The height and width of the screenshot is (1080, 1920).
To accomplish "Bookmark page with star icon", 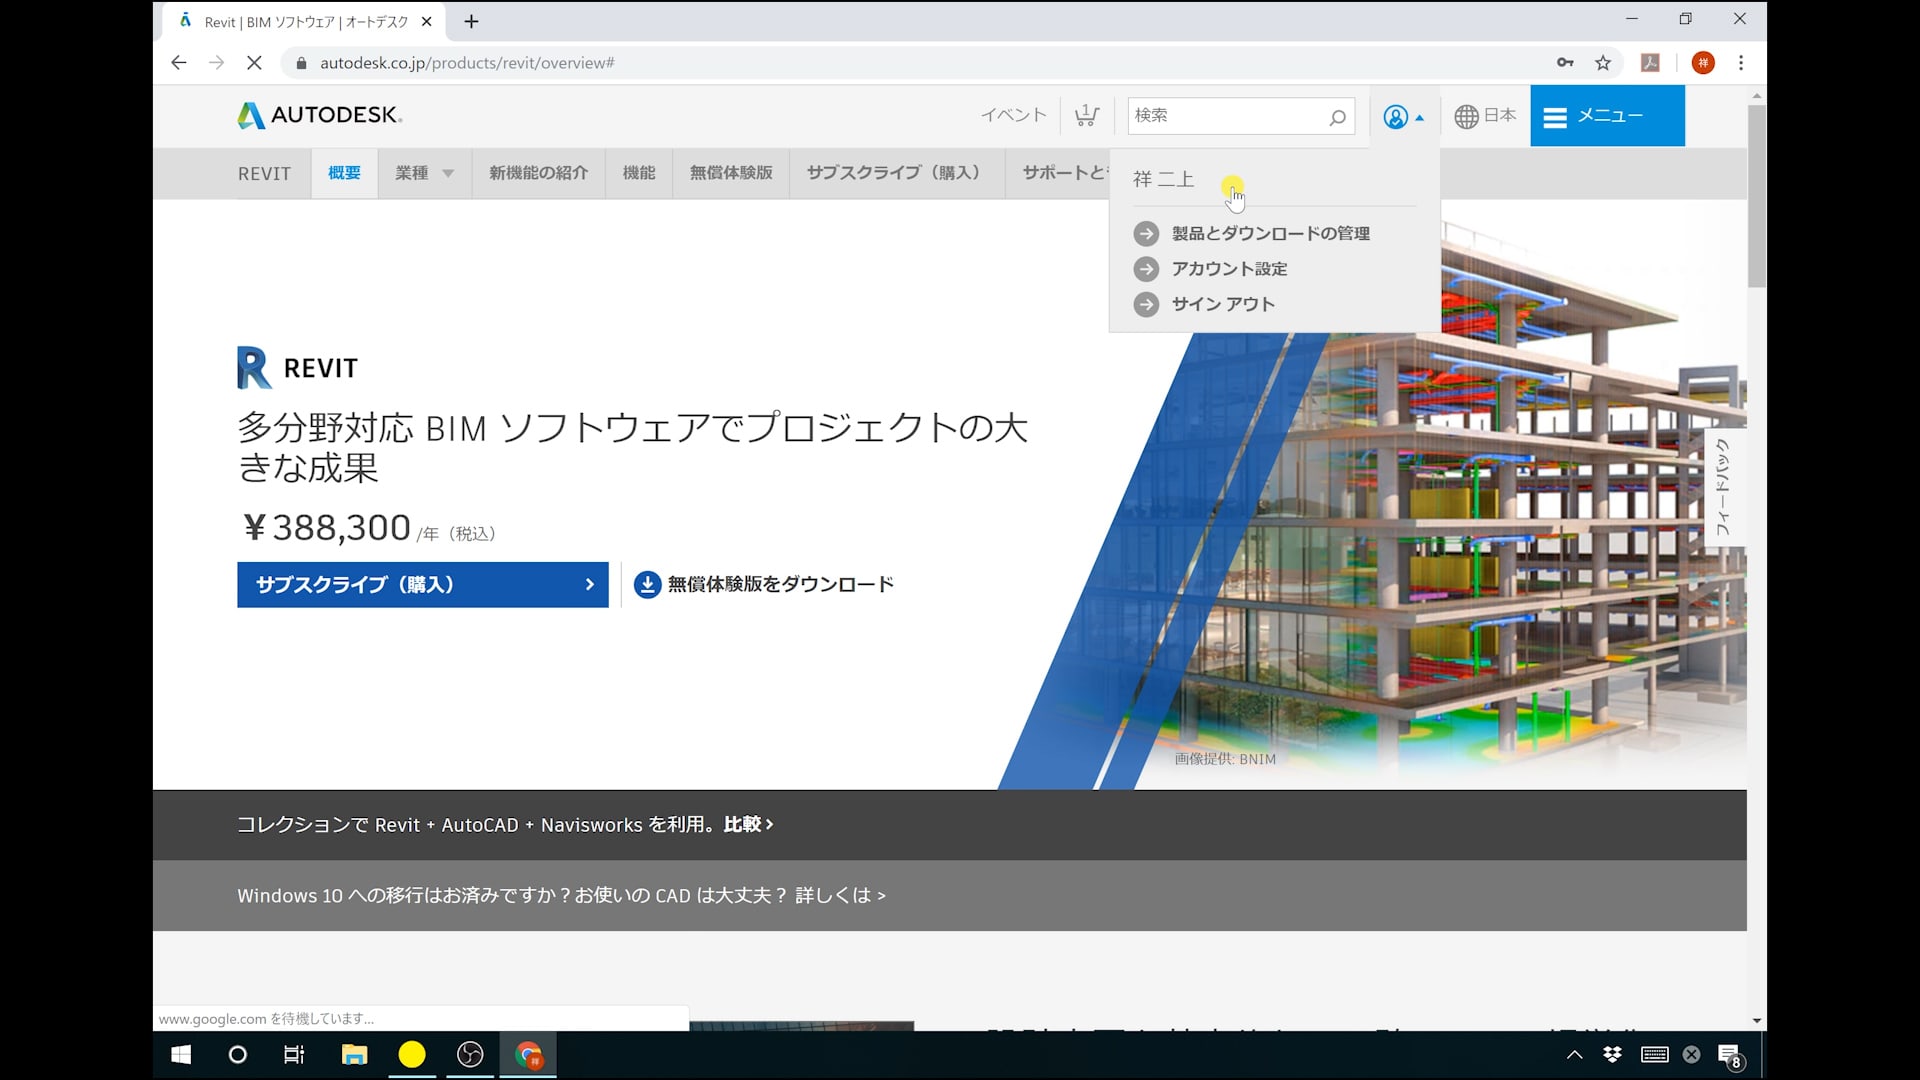I will pyautogui.click(x=1603, y=63).
